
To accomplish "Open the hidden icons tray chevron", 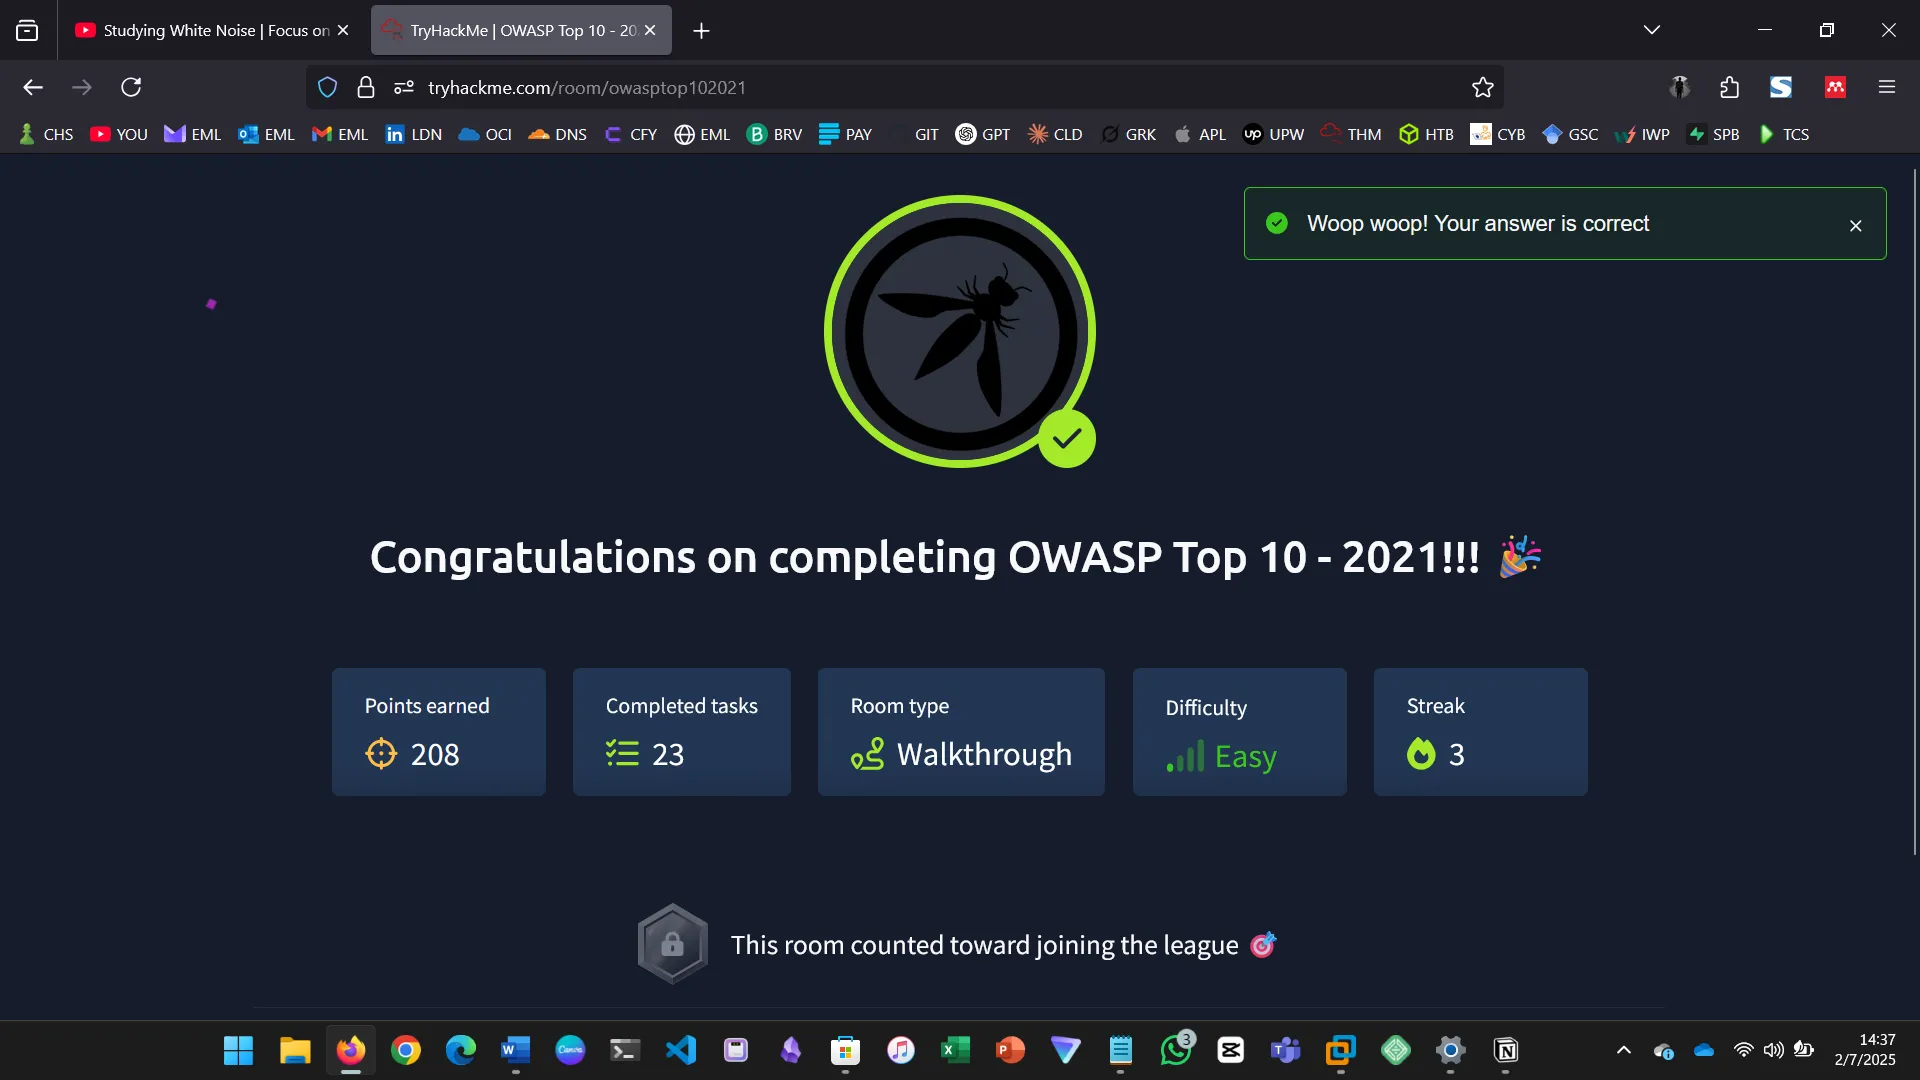I will pos(1623,1050).
